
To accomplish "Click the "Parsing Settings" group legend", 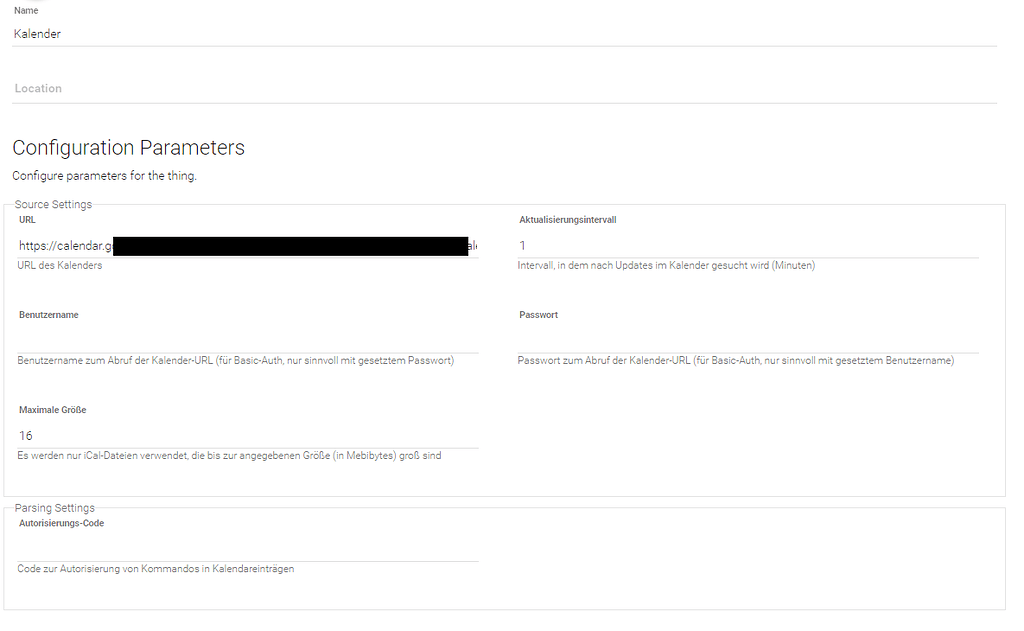I will pos(55,508).
